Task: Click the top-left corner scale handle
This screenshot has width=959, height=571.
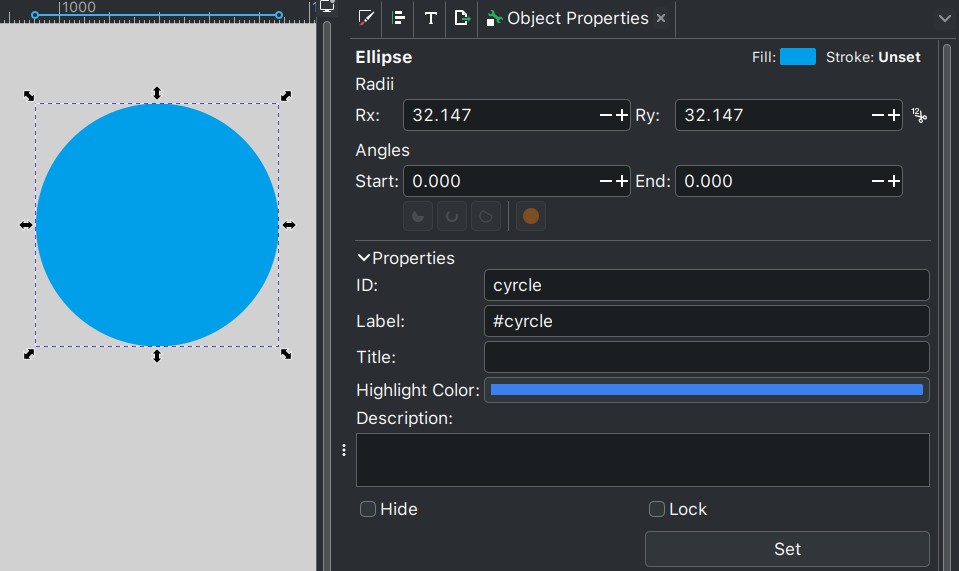Action: (x=29, y=96)
